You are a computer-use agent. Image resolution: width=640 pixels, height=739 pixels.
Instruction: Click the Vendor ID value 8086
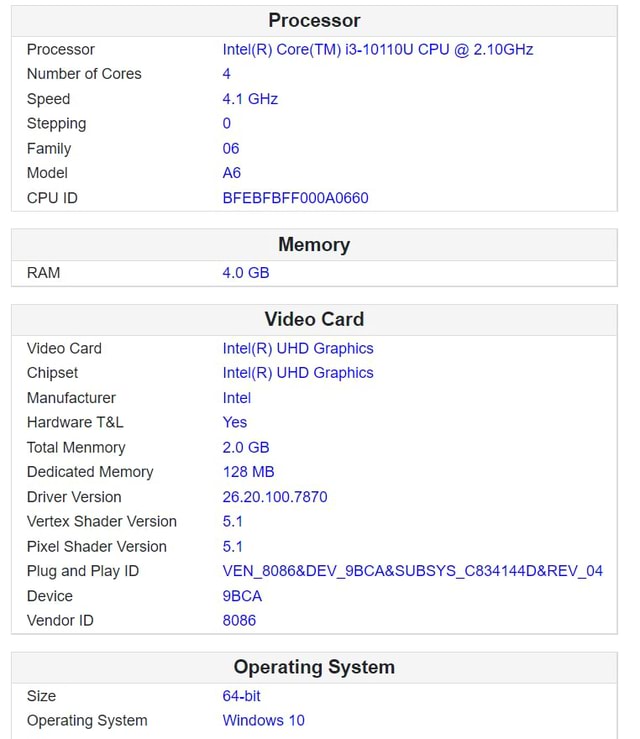239,620
